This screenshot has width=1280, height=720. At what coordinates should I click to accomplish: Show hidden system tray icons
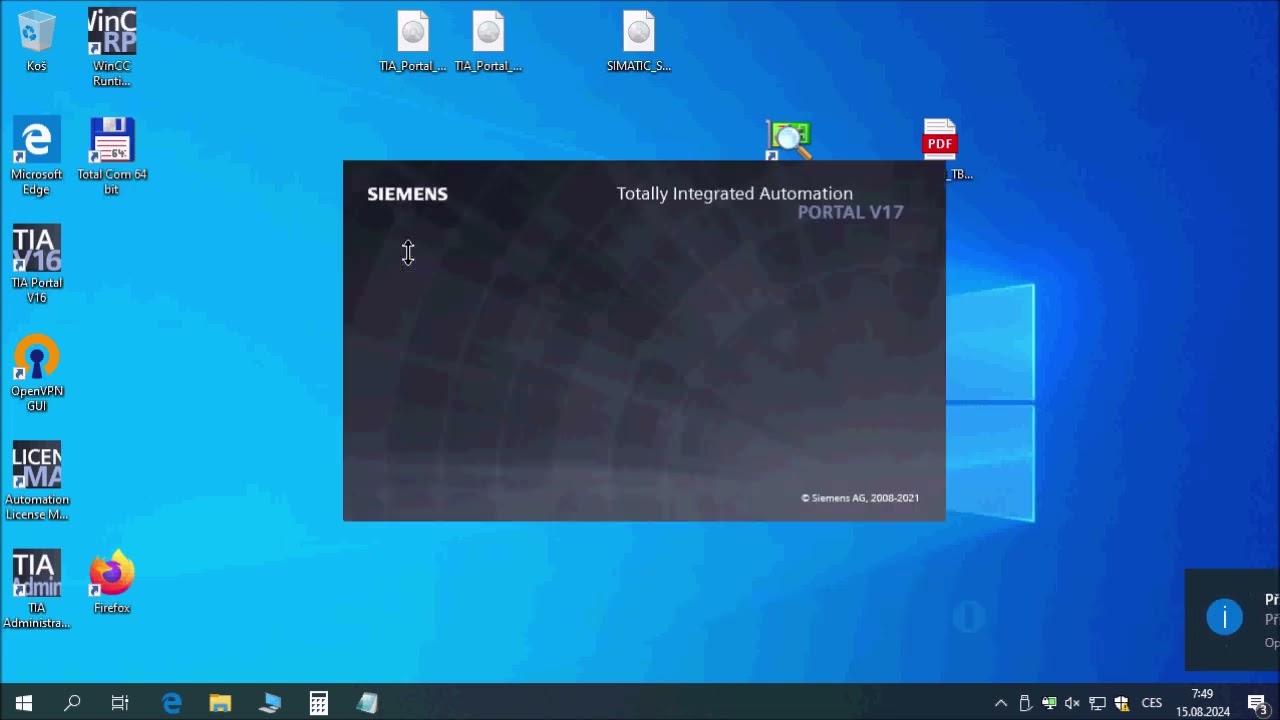(1000, 703)
